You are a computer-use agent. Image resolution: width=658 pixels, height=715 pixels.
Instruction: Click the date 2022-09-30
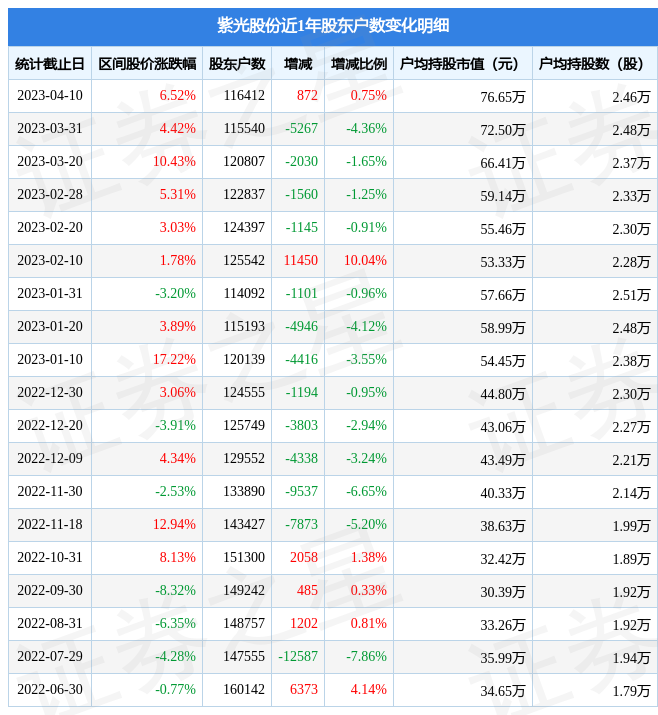tap(50, 591)
